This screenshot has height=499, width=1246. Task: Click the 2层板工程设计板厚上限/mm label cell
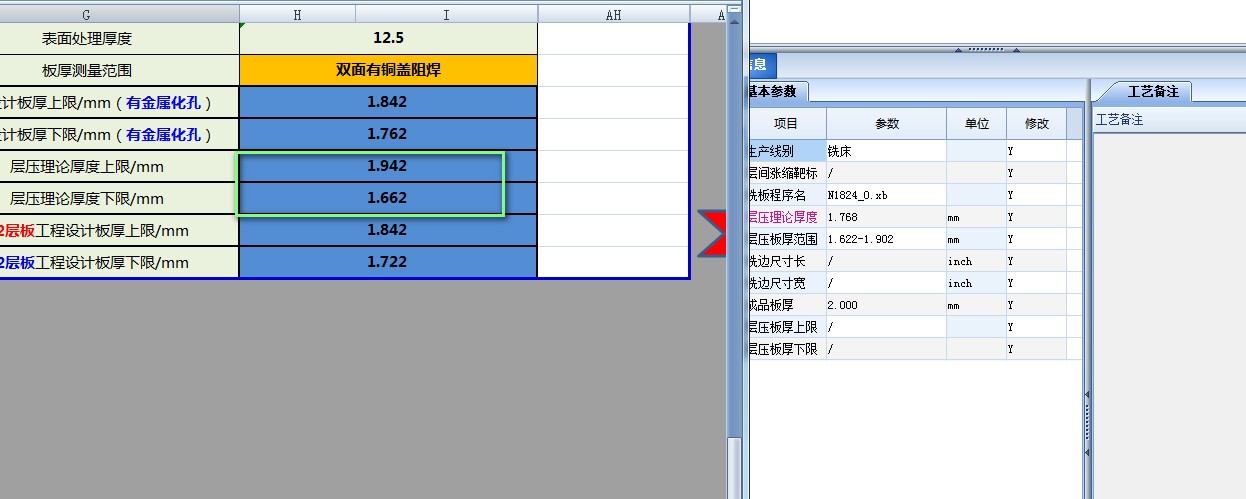119,230
